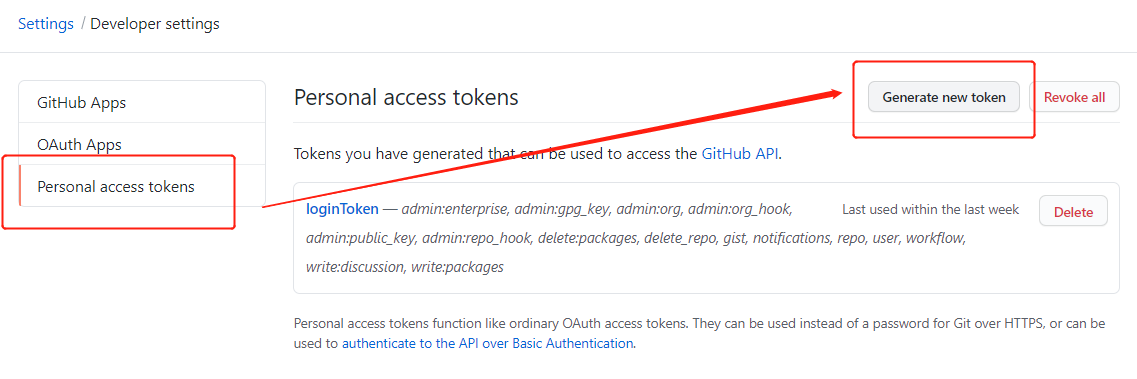Click the Last used within the last week text
Viewport: 1137px width, 379px height.
[x=930, y=209]
